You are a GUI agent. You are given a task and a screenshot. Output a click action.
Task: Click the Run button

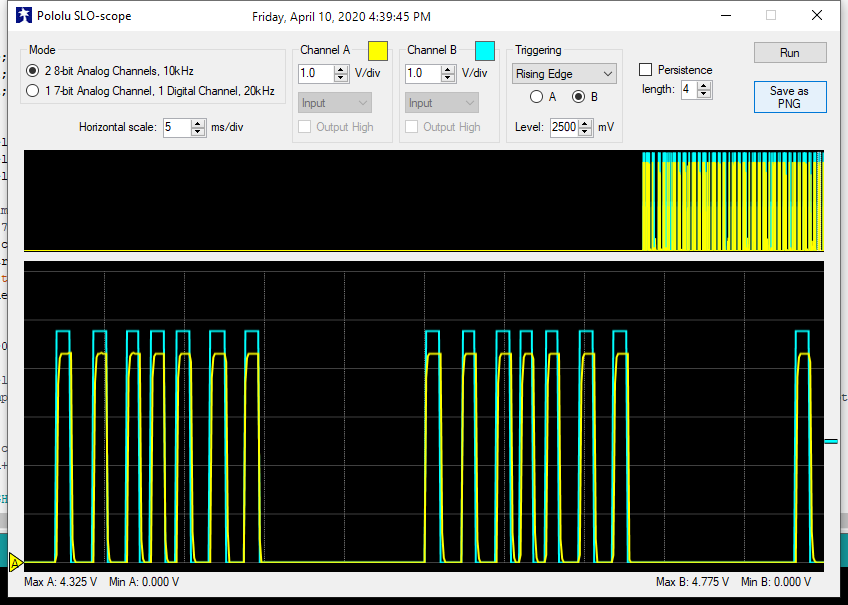(x=790, y=52)
